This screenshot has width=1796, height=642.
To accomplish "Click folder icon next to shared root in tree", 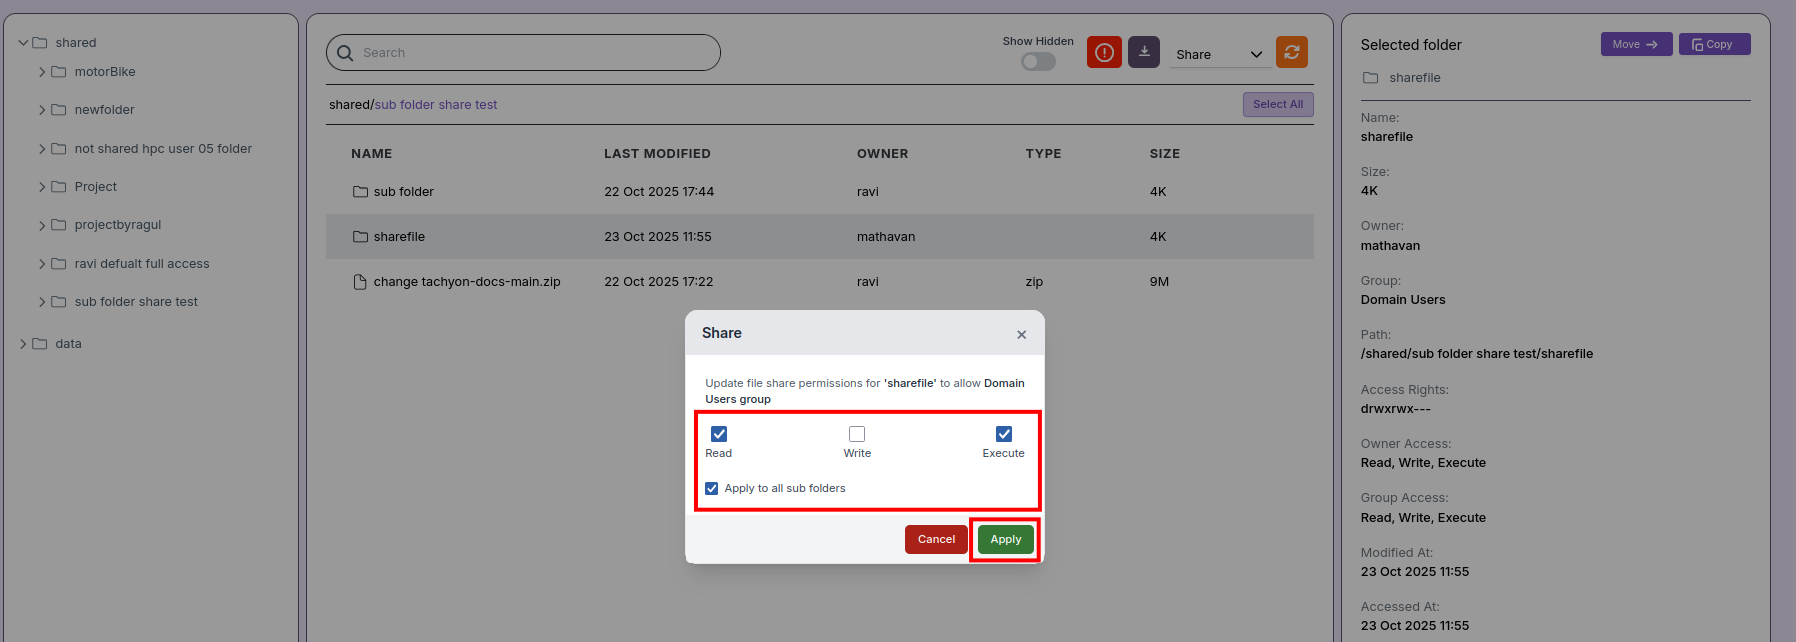I will point(40,43).
